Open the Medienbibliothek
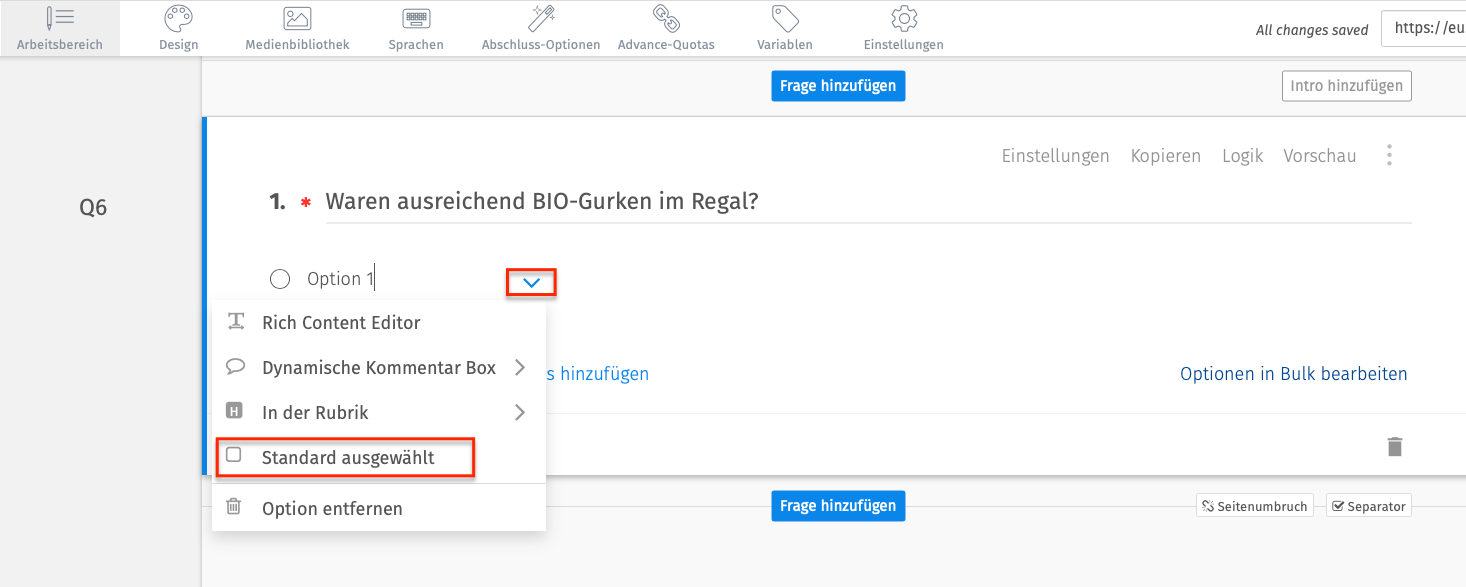 295,28
